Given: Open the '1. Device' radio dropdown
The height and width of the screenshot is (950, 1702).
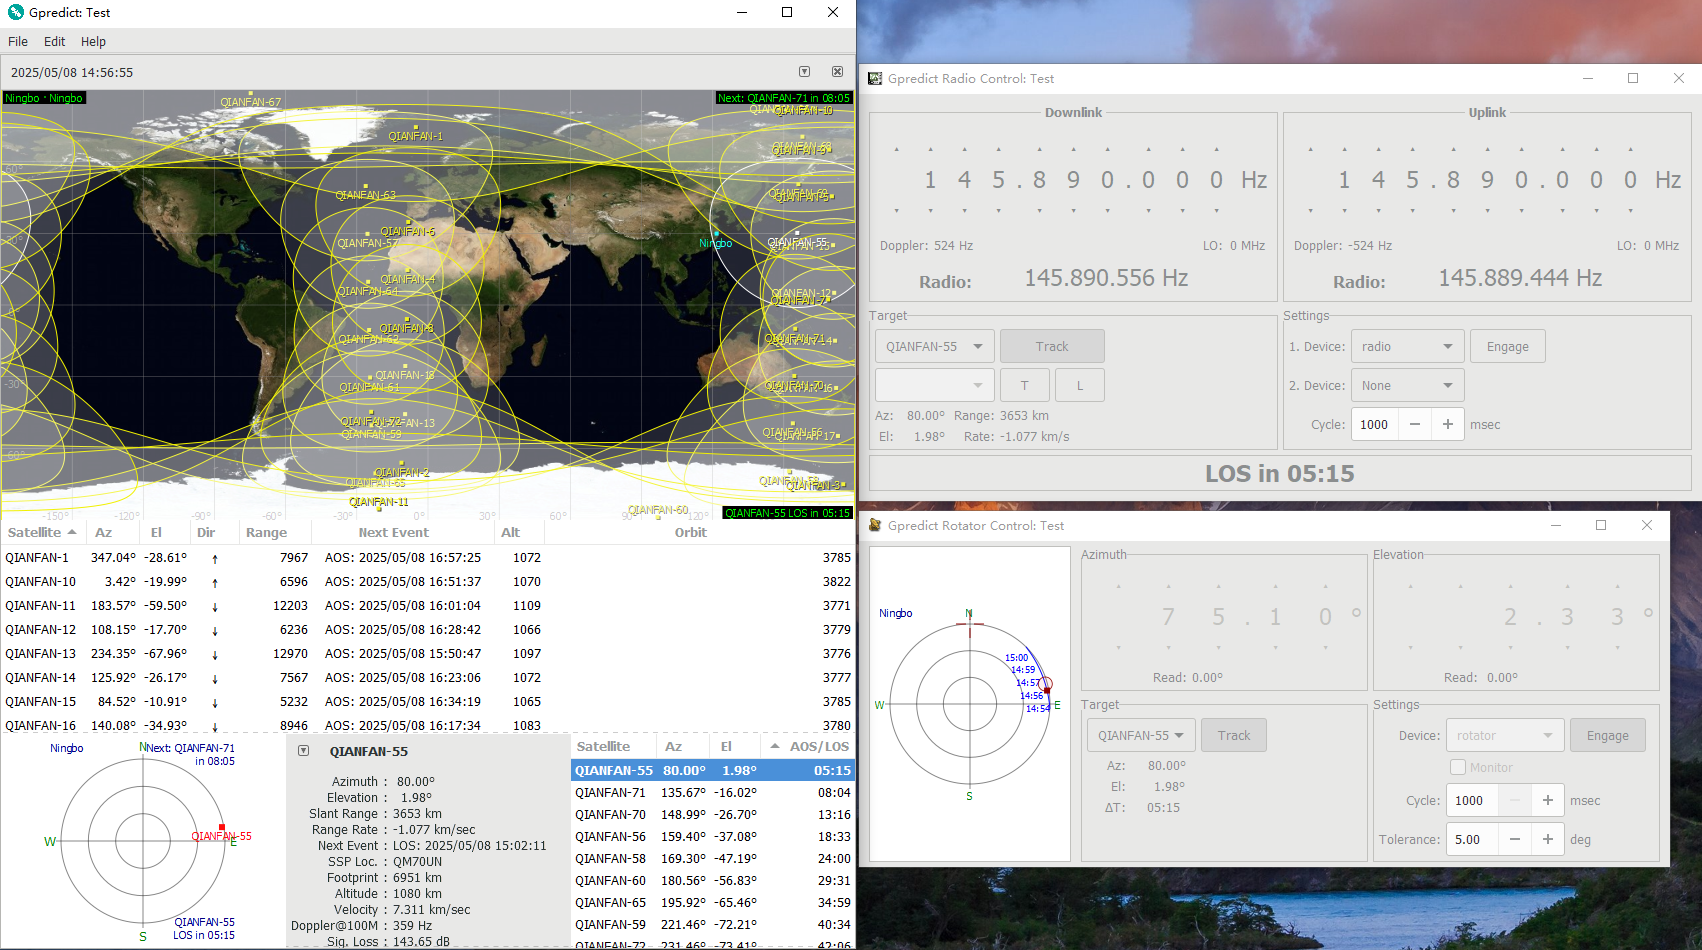Looking at the screenshot, I should tap(1407, 346).
